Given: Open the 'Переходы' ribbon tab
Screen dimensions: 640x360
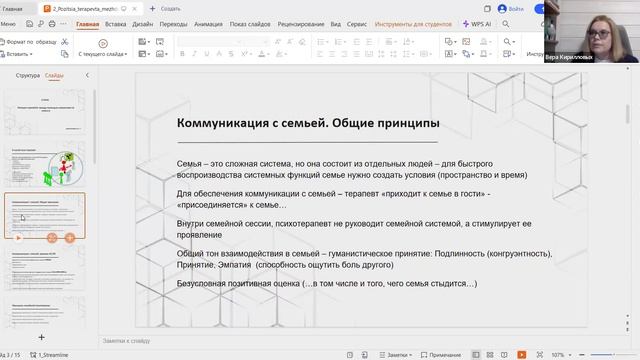Looking at the screenshot, I should pos(173,24).
